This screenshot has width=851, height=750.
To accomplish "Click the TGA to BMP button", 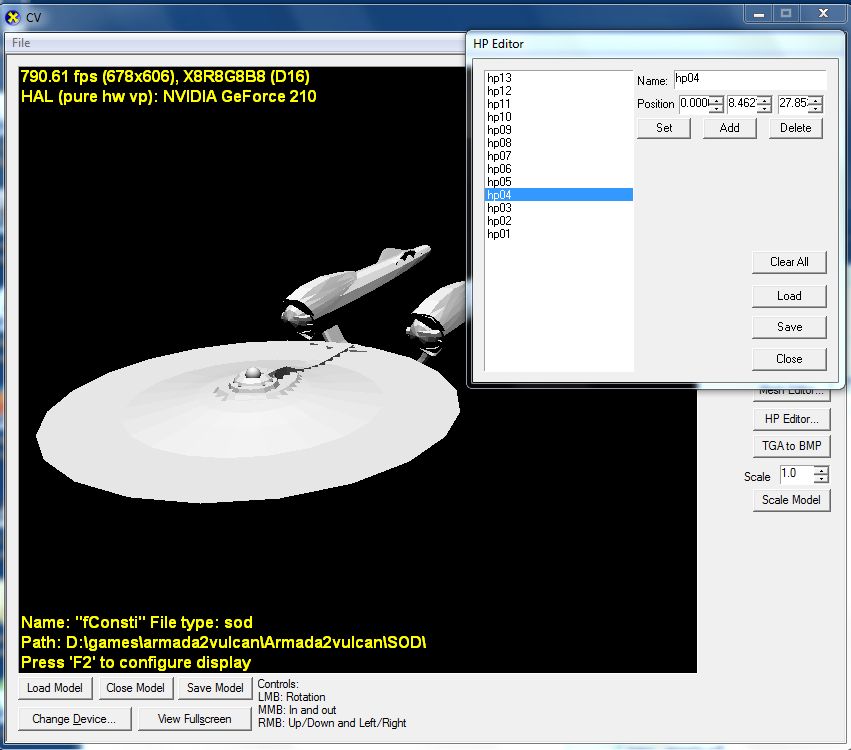I will (x=791, y=446).
